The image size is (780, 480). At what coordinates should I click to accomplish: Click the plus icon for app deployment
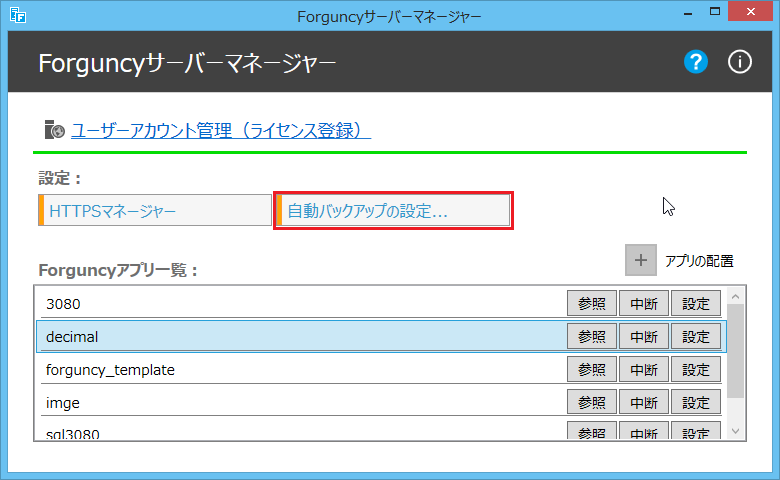pyautogui.click(x=641, y=260)
